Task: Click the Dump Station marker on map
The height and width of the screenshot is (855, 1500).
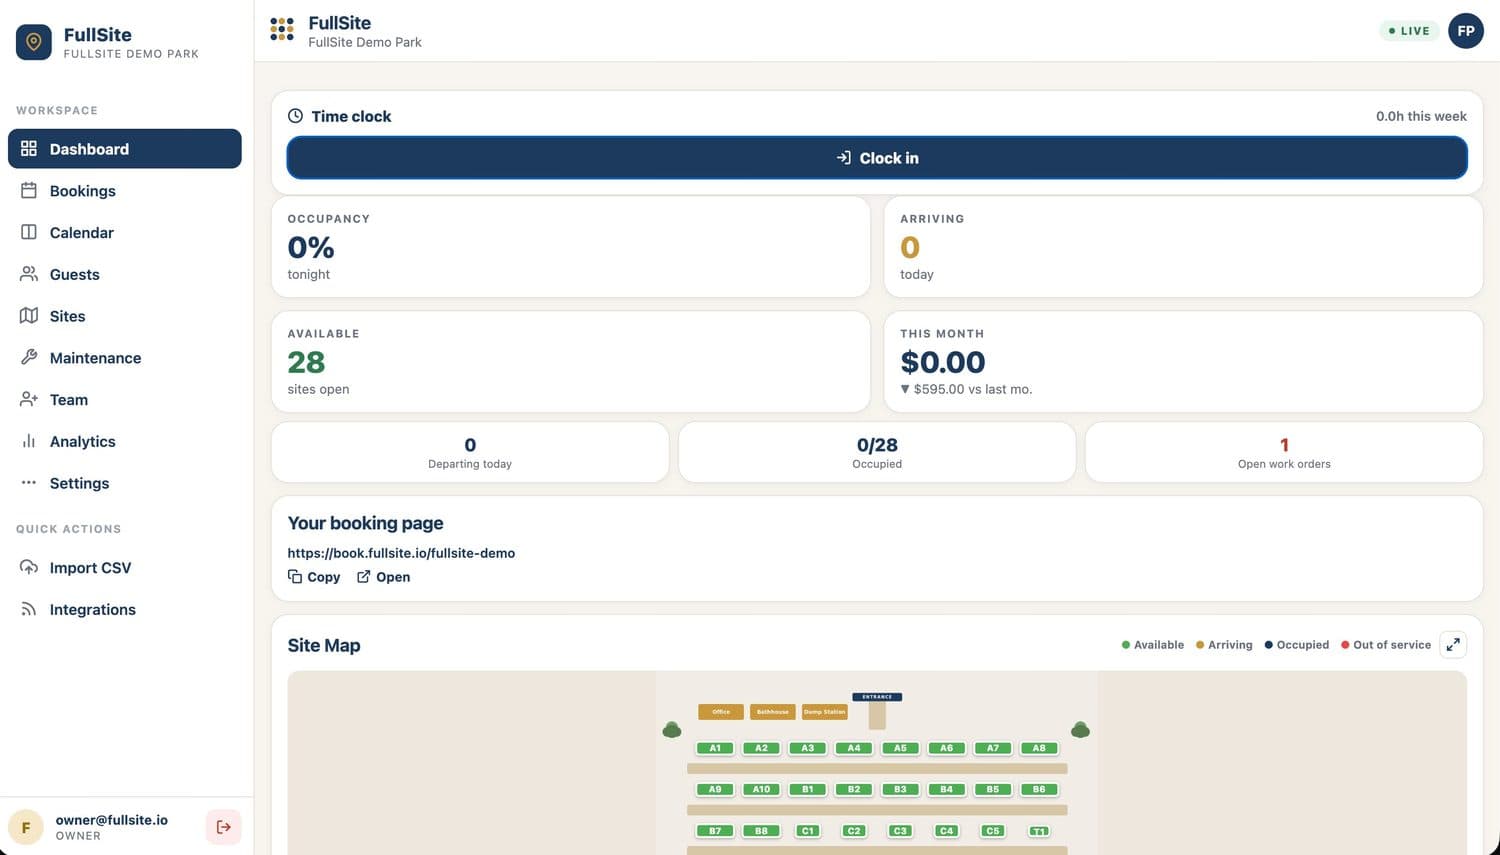Action: 825,712
